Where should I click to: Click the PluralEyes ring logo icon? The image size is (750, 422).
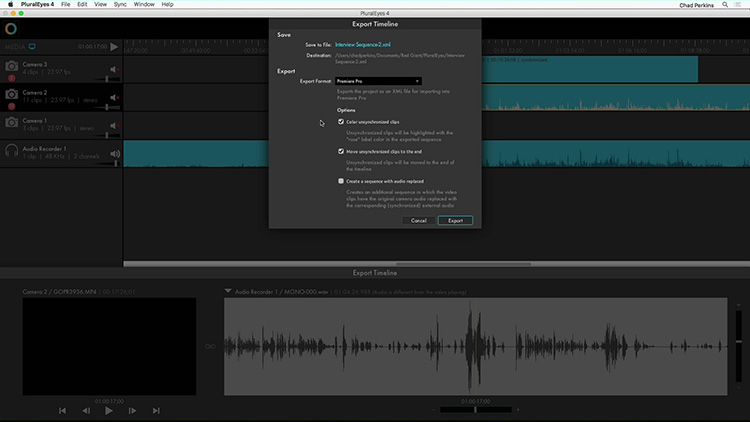click(11, 29)
